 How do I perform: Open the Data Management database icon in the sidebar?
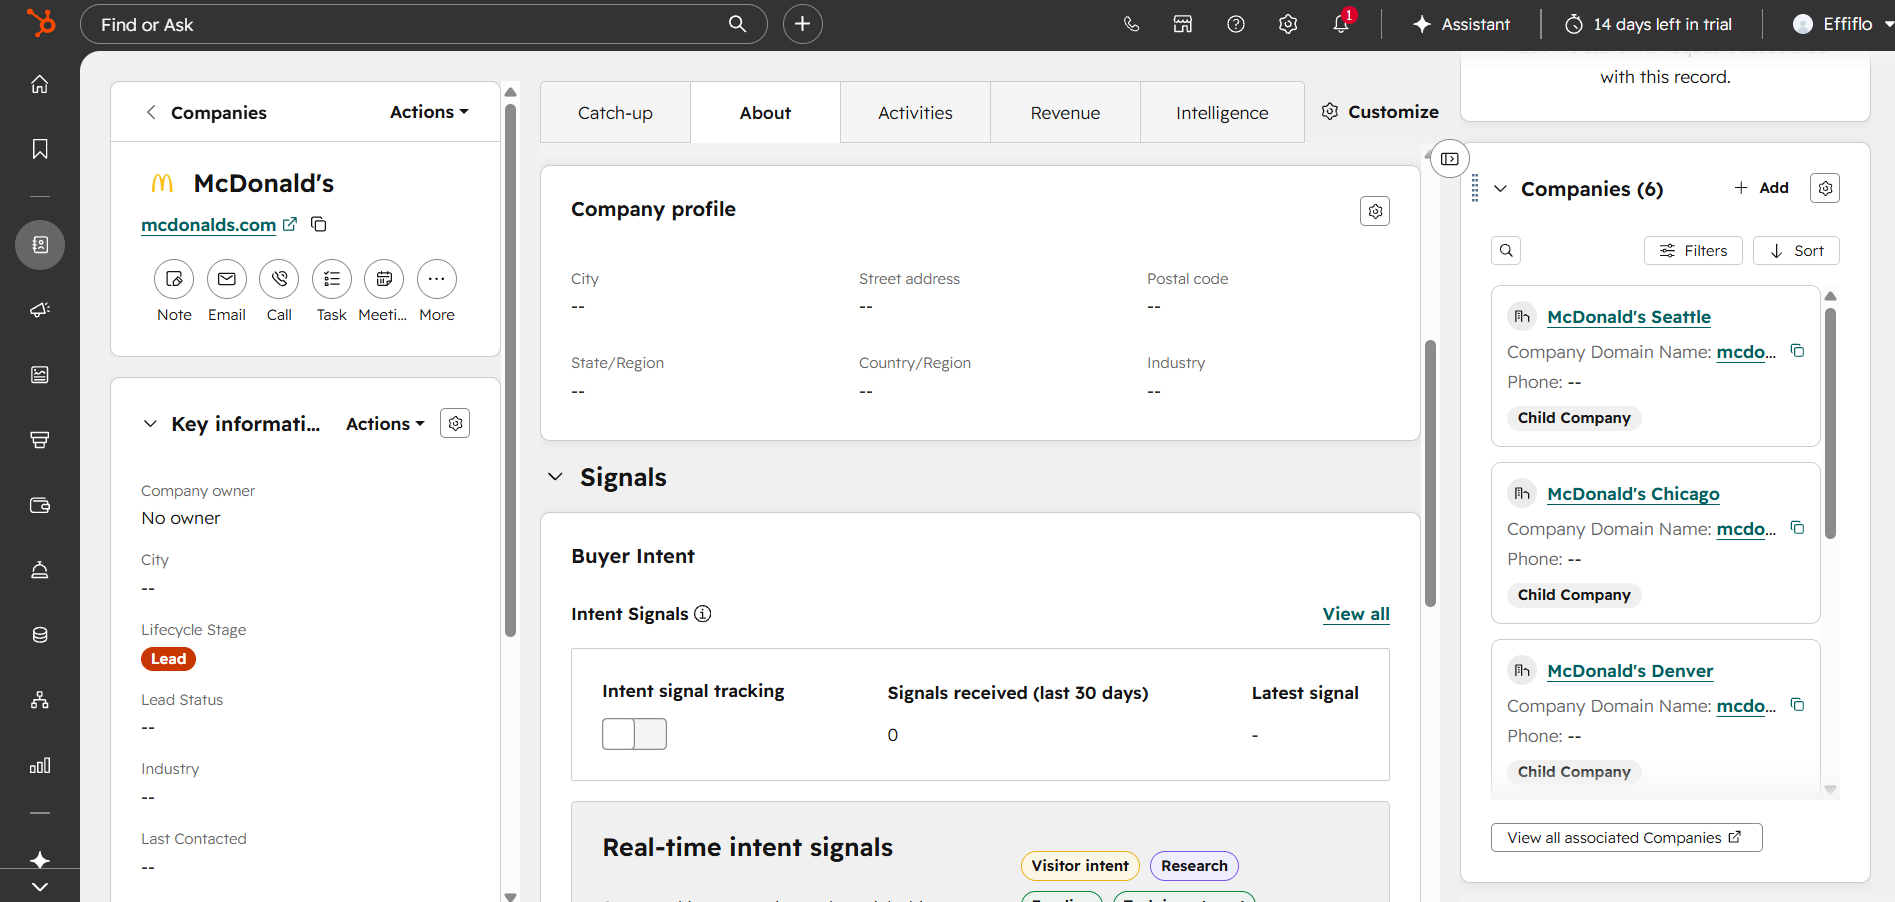coord(40,635)
